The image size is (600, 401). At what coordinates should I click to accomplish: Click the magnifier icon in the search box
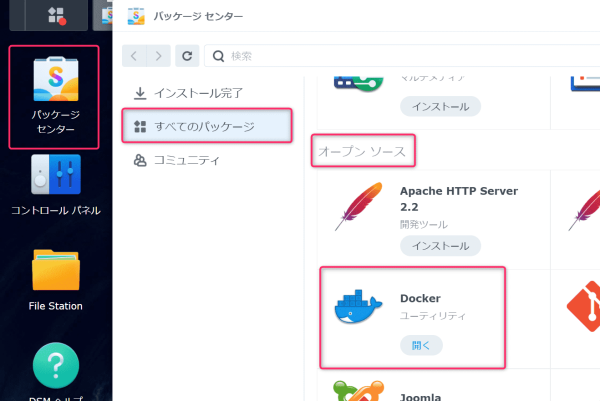218,56
